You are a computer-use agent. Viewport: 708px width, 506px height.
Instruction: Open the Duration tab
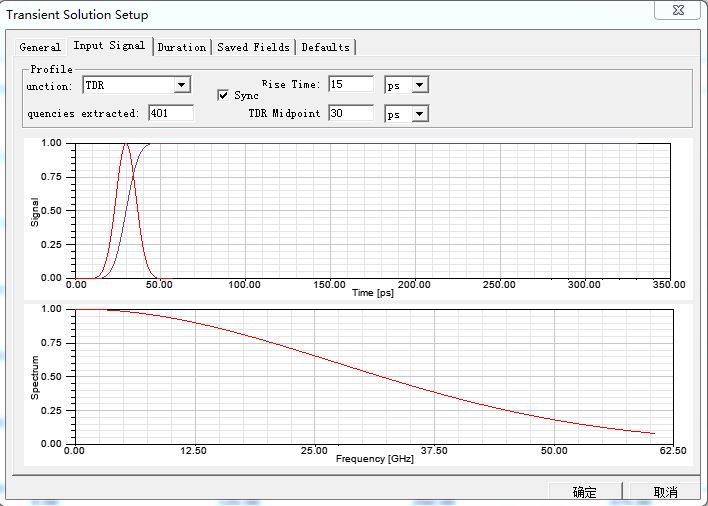[x=182, y=47]
